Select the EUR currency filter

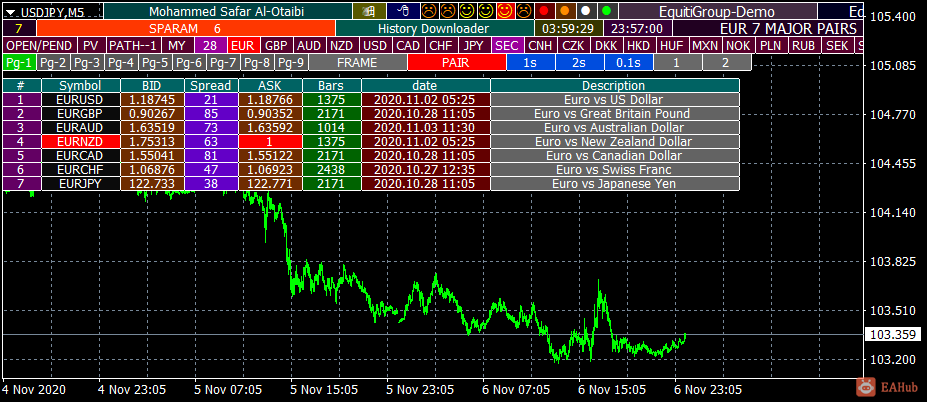242,46
